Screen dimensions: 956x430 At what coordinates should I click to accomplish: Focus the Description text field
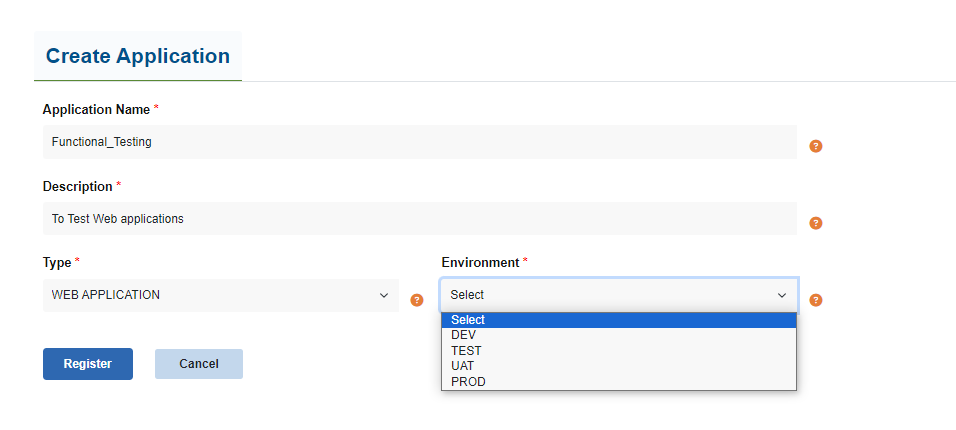point(419,218)
